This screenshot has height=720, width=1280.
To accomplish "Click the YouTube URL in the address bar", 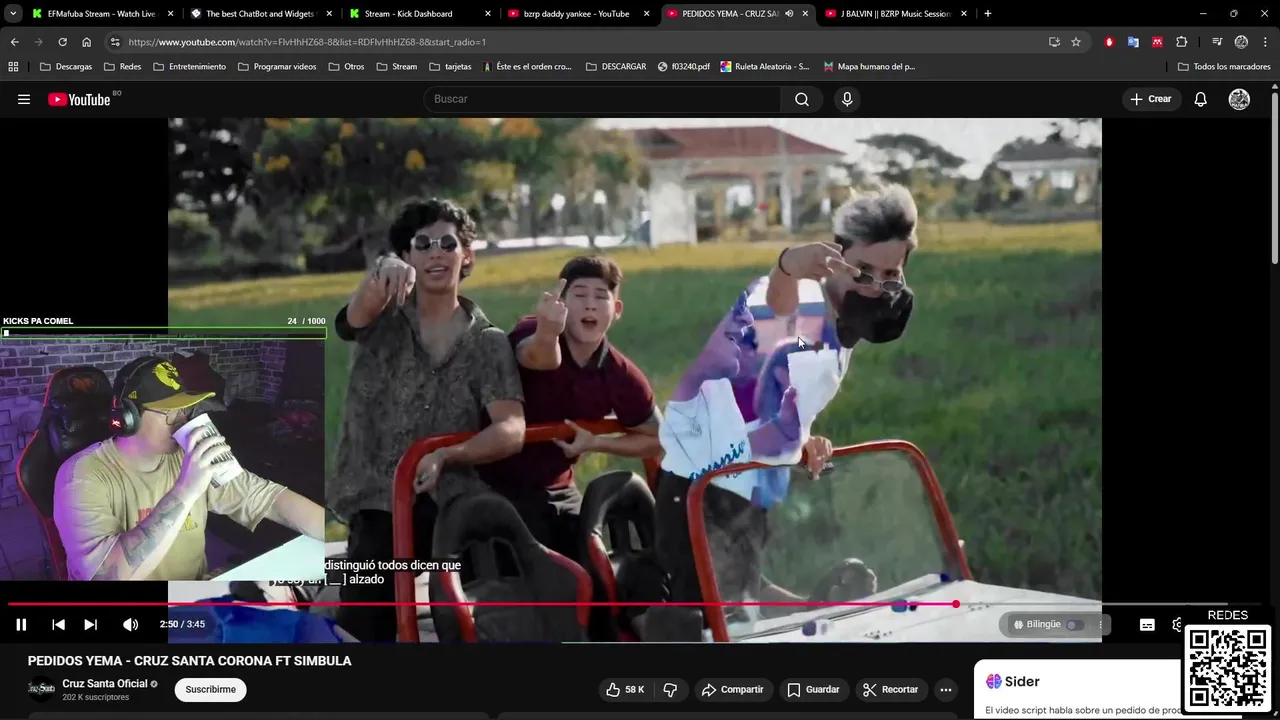I will click(x=307, y=42).
